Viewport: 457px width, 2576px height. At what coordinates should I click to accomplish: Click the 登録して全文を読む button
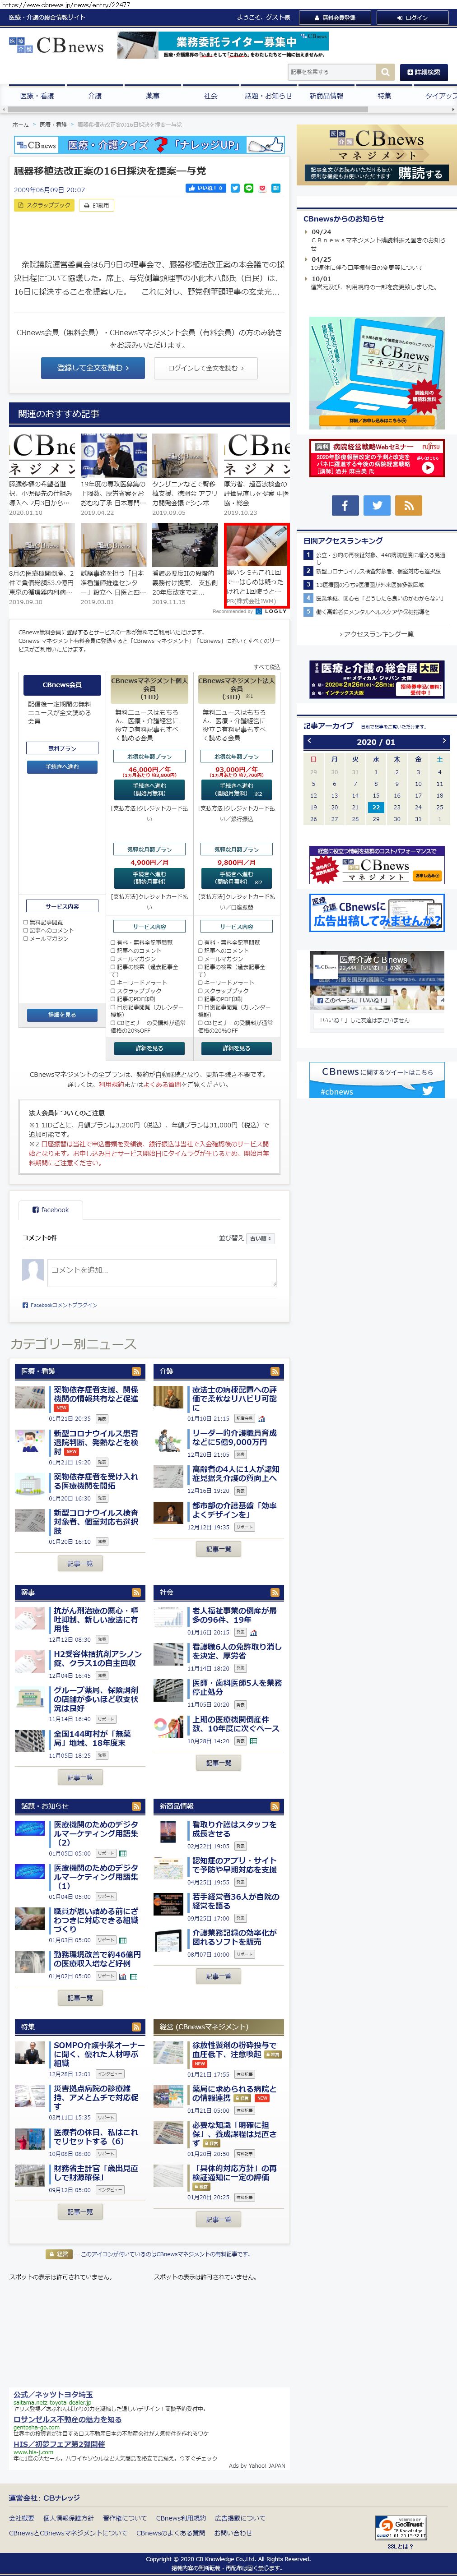point(92,368)
